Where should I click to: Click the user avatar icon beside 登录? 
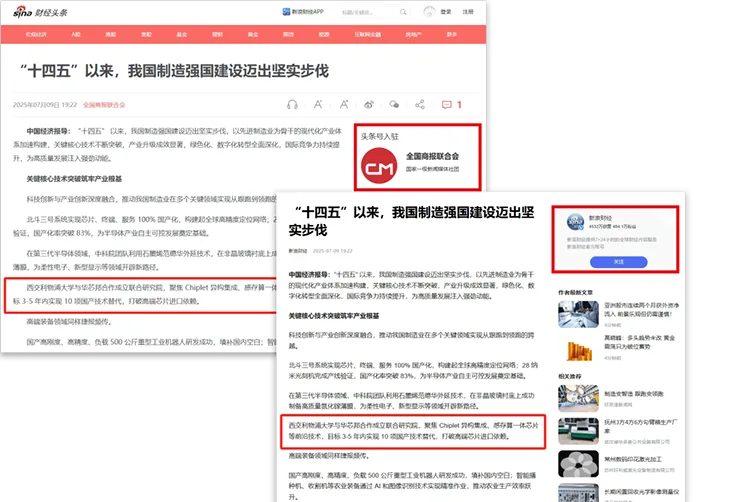pyautogui.click(x=429, y=11)
